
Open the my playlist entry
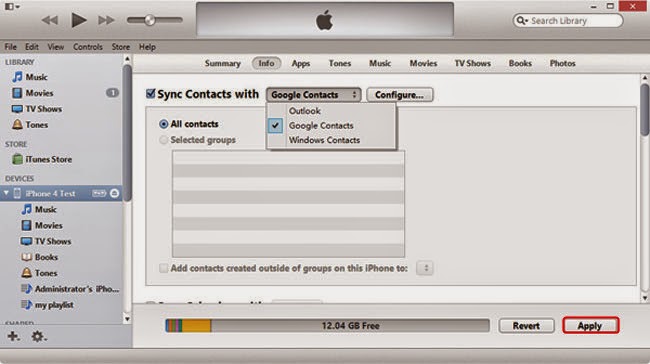[x=47, y=305]
